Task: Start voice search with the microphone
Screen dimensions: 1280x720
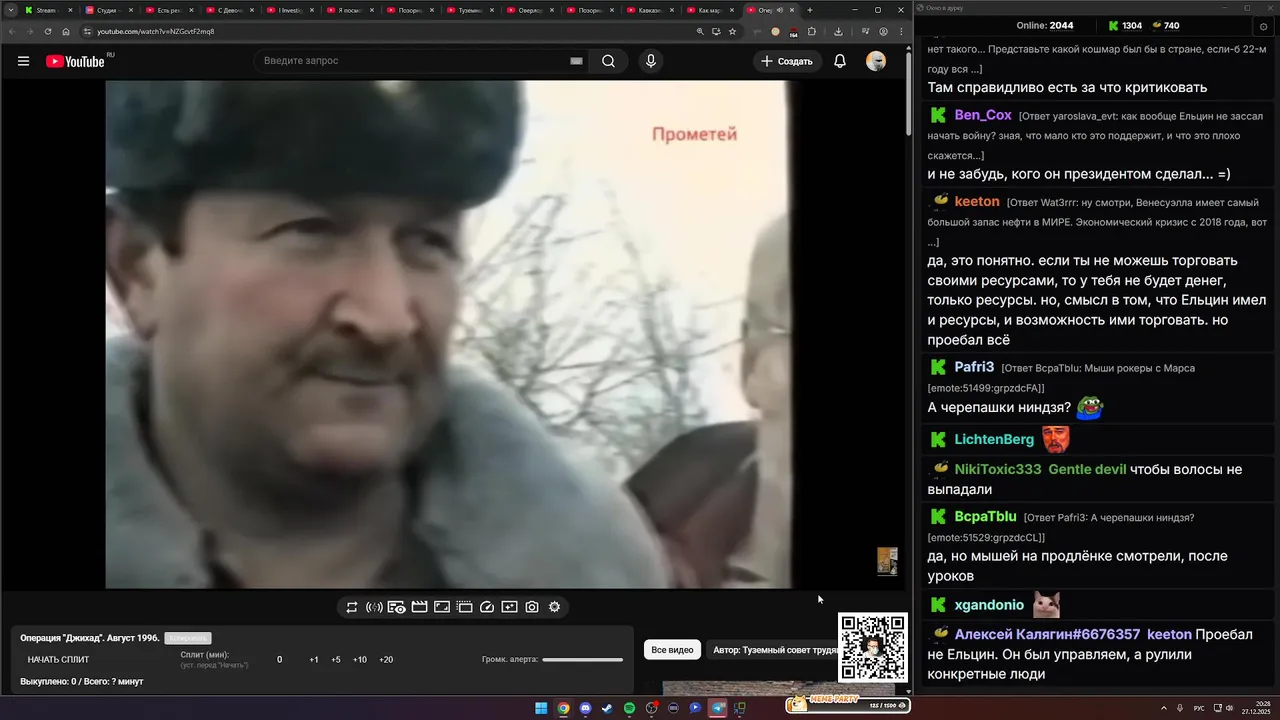Action: 651,61
